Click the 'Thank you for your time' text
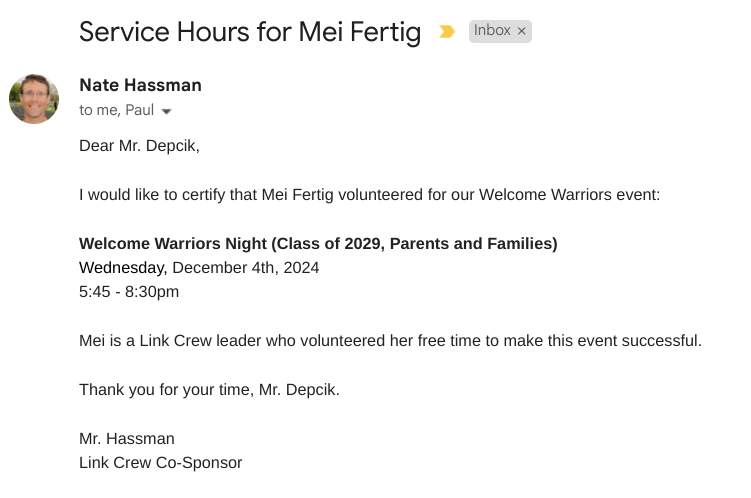This screenshot has width=751, height=498. [x=164, y=390]
